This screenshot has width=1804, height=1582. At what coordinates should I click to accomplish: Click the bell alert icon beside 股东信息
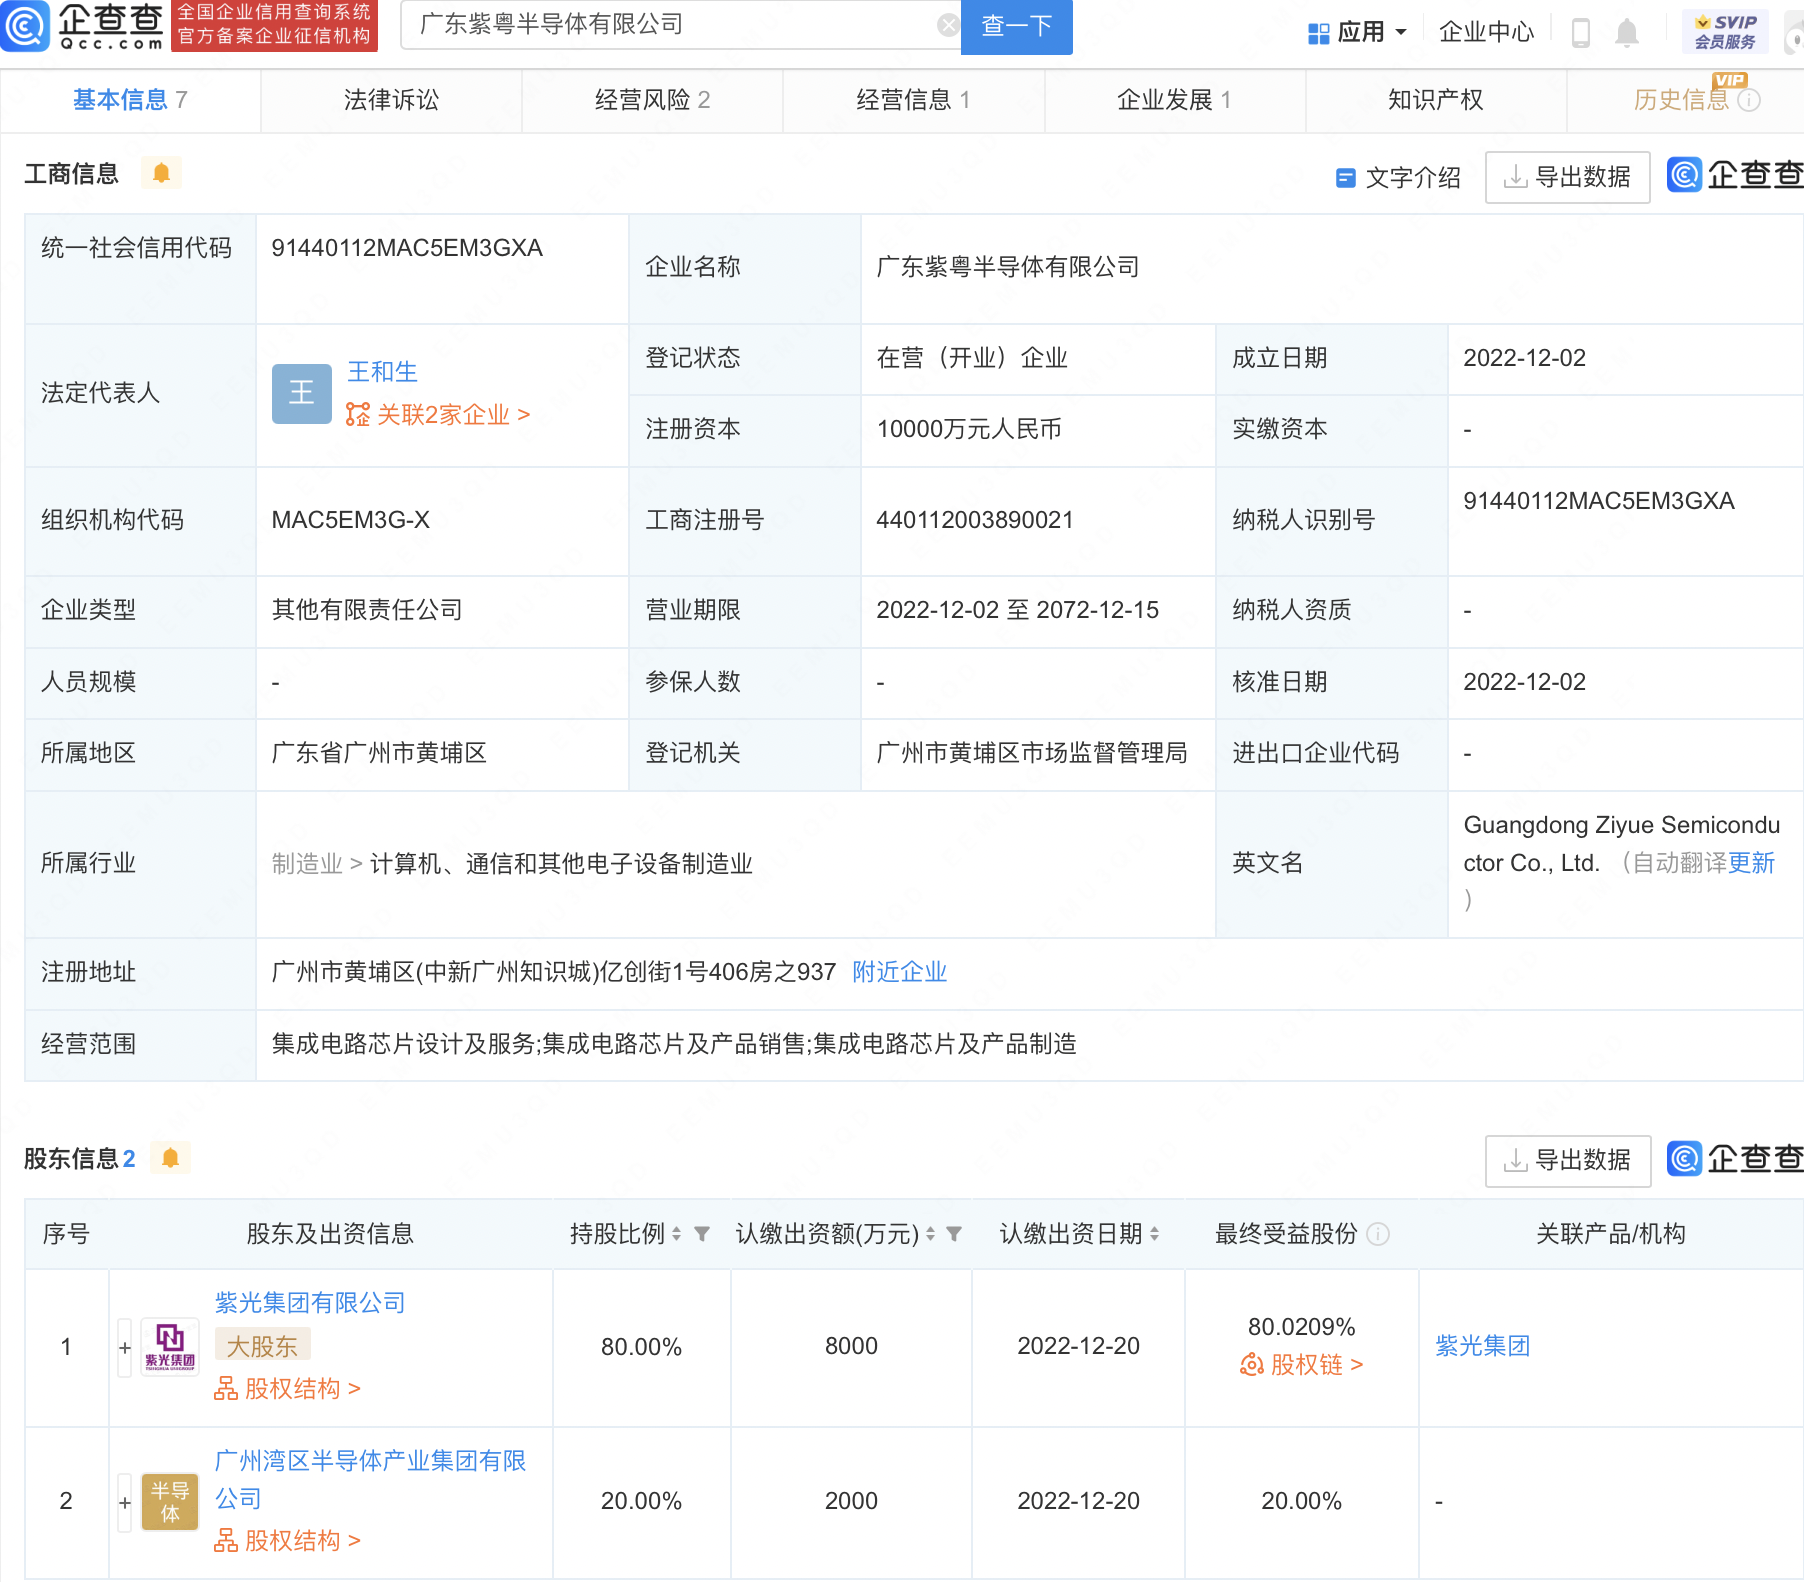tap(170, 1158)
